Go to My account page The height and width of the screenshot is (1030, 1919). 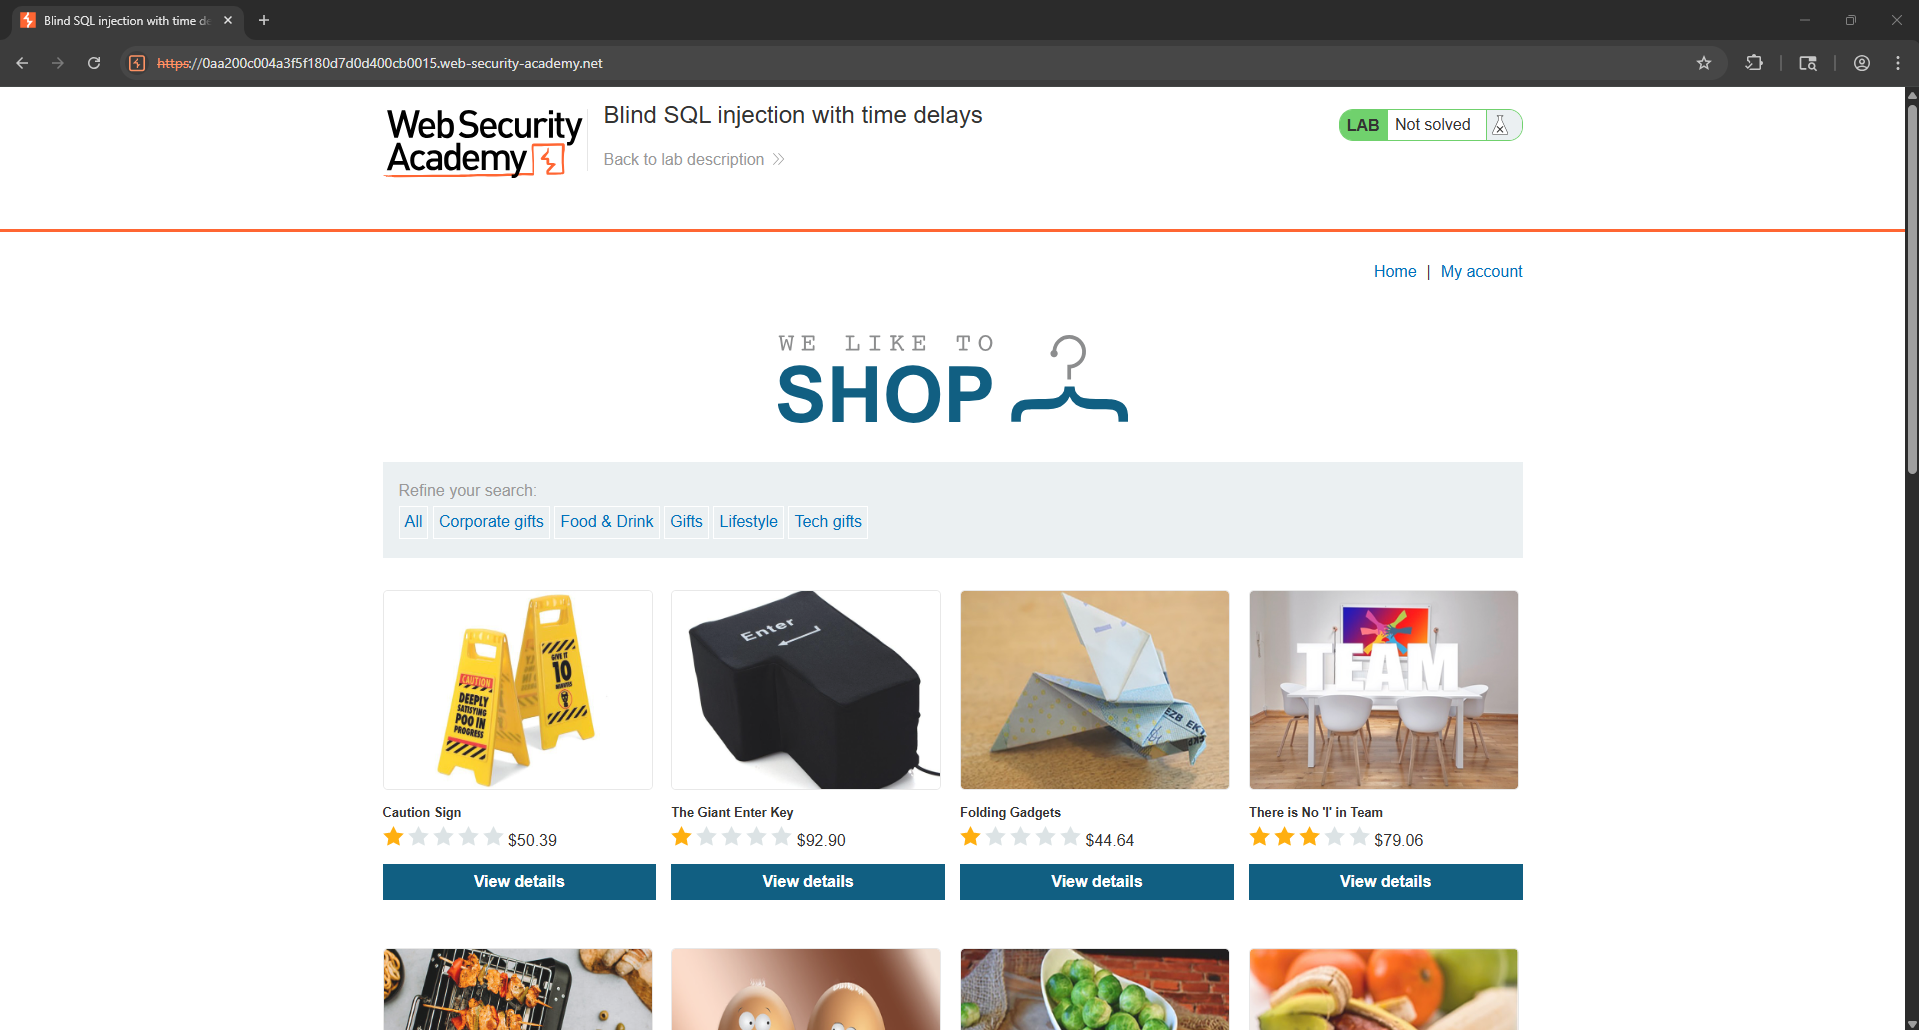pyautogui.click(x=1481, y=272)
